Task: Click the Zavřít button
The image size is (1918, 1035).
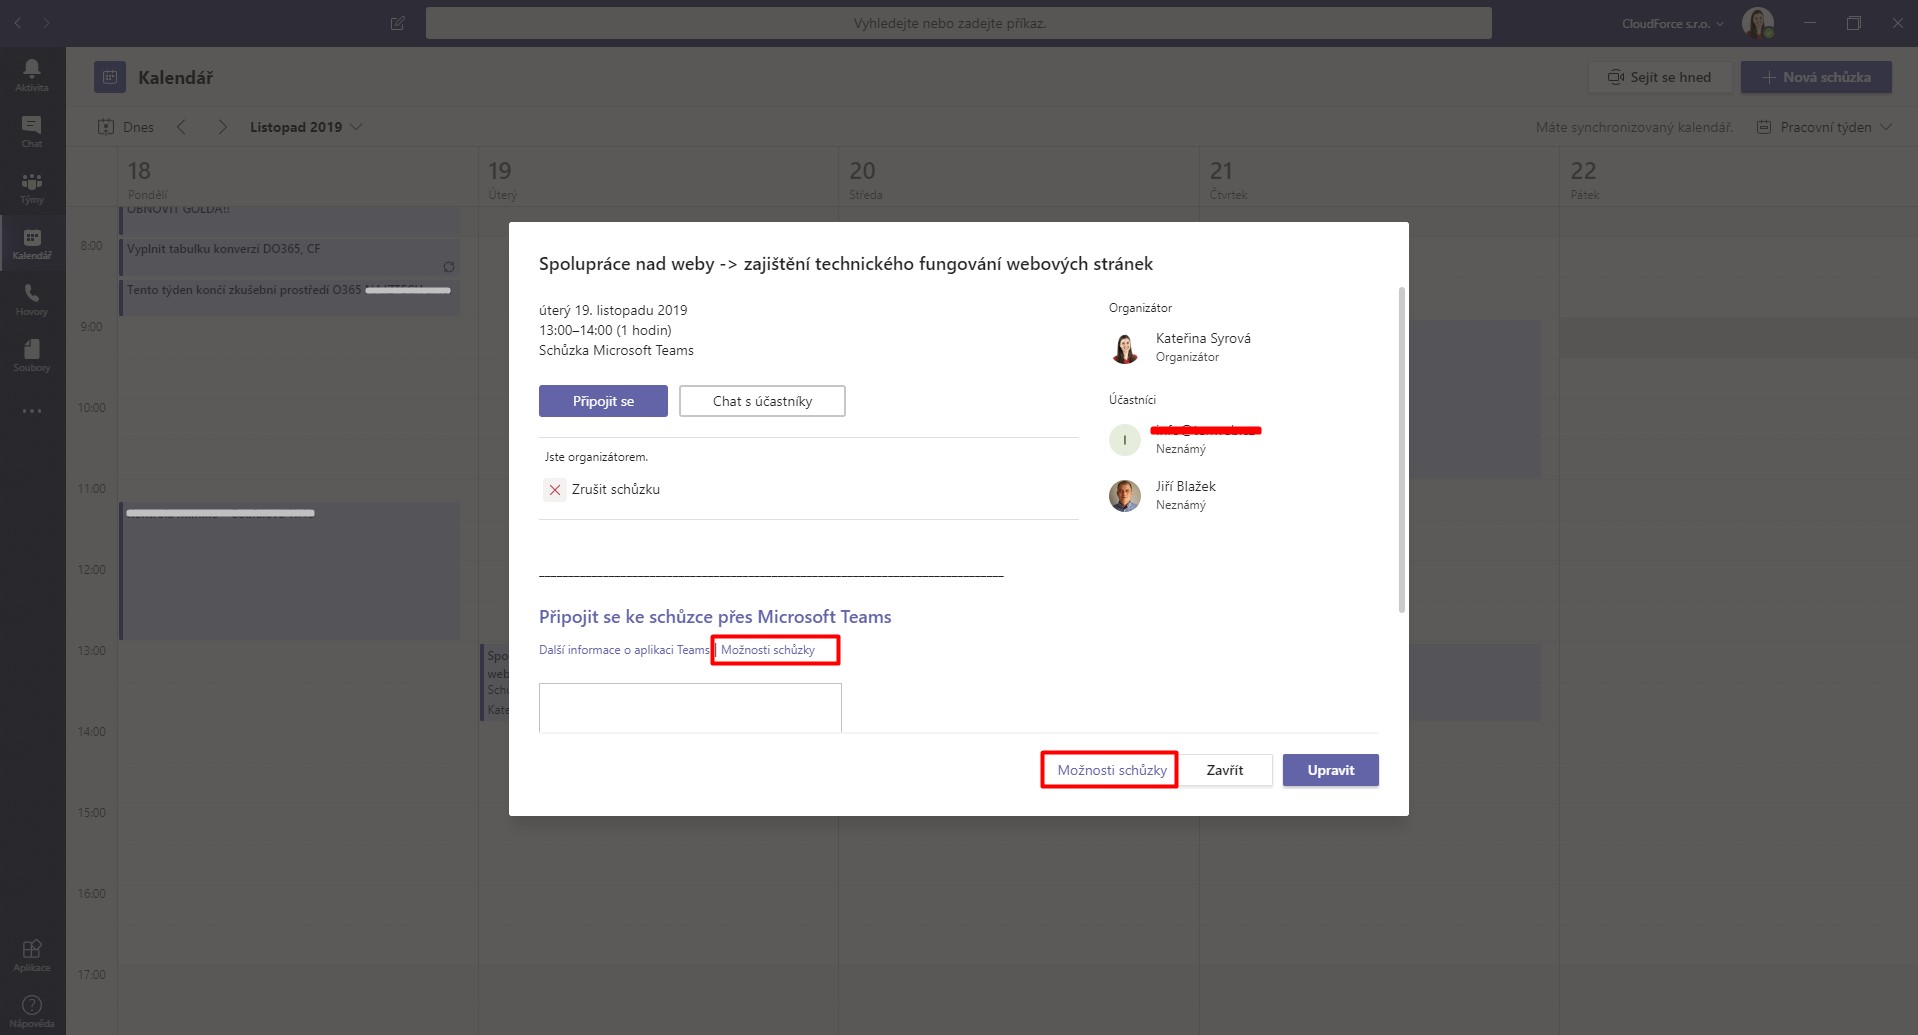Action: tap(1225, 770)
